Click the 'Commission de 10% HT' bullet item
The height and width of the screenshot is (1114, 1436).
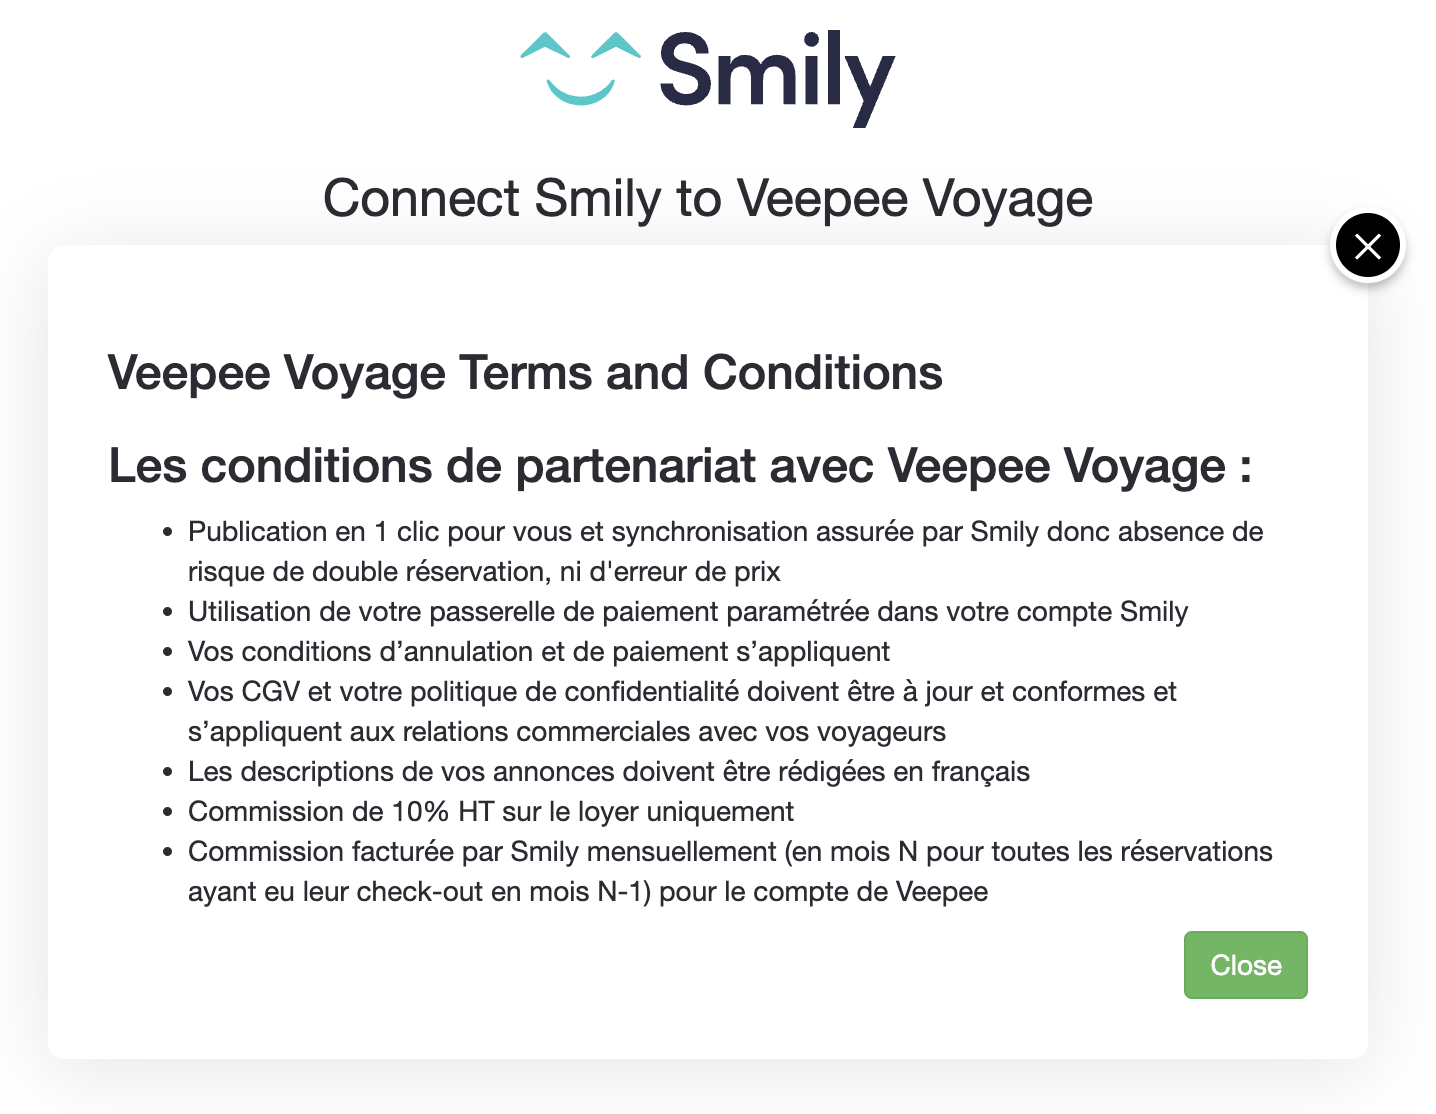click(x=491, y=811)
